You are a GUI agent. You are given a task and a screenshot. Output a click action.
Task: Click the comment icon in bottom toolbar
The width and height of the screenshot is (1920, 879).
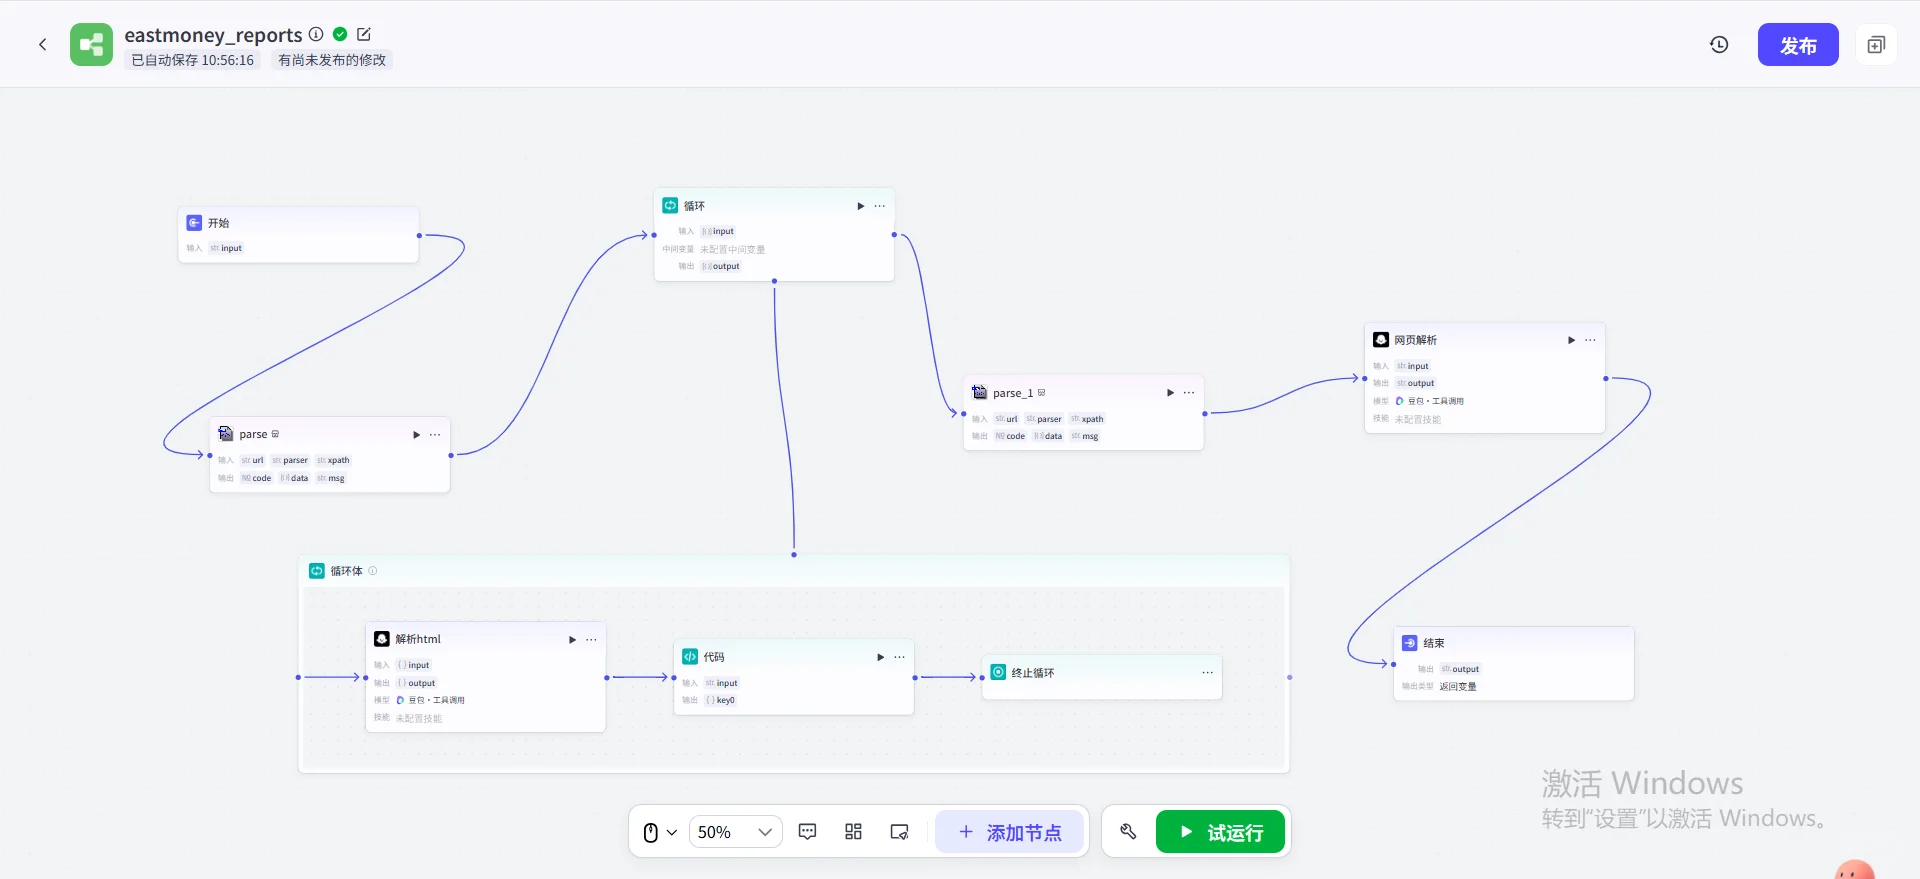[x=808, y=832]
